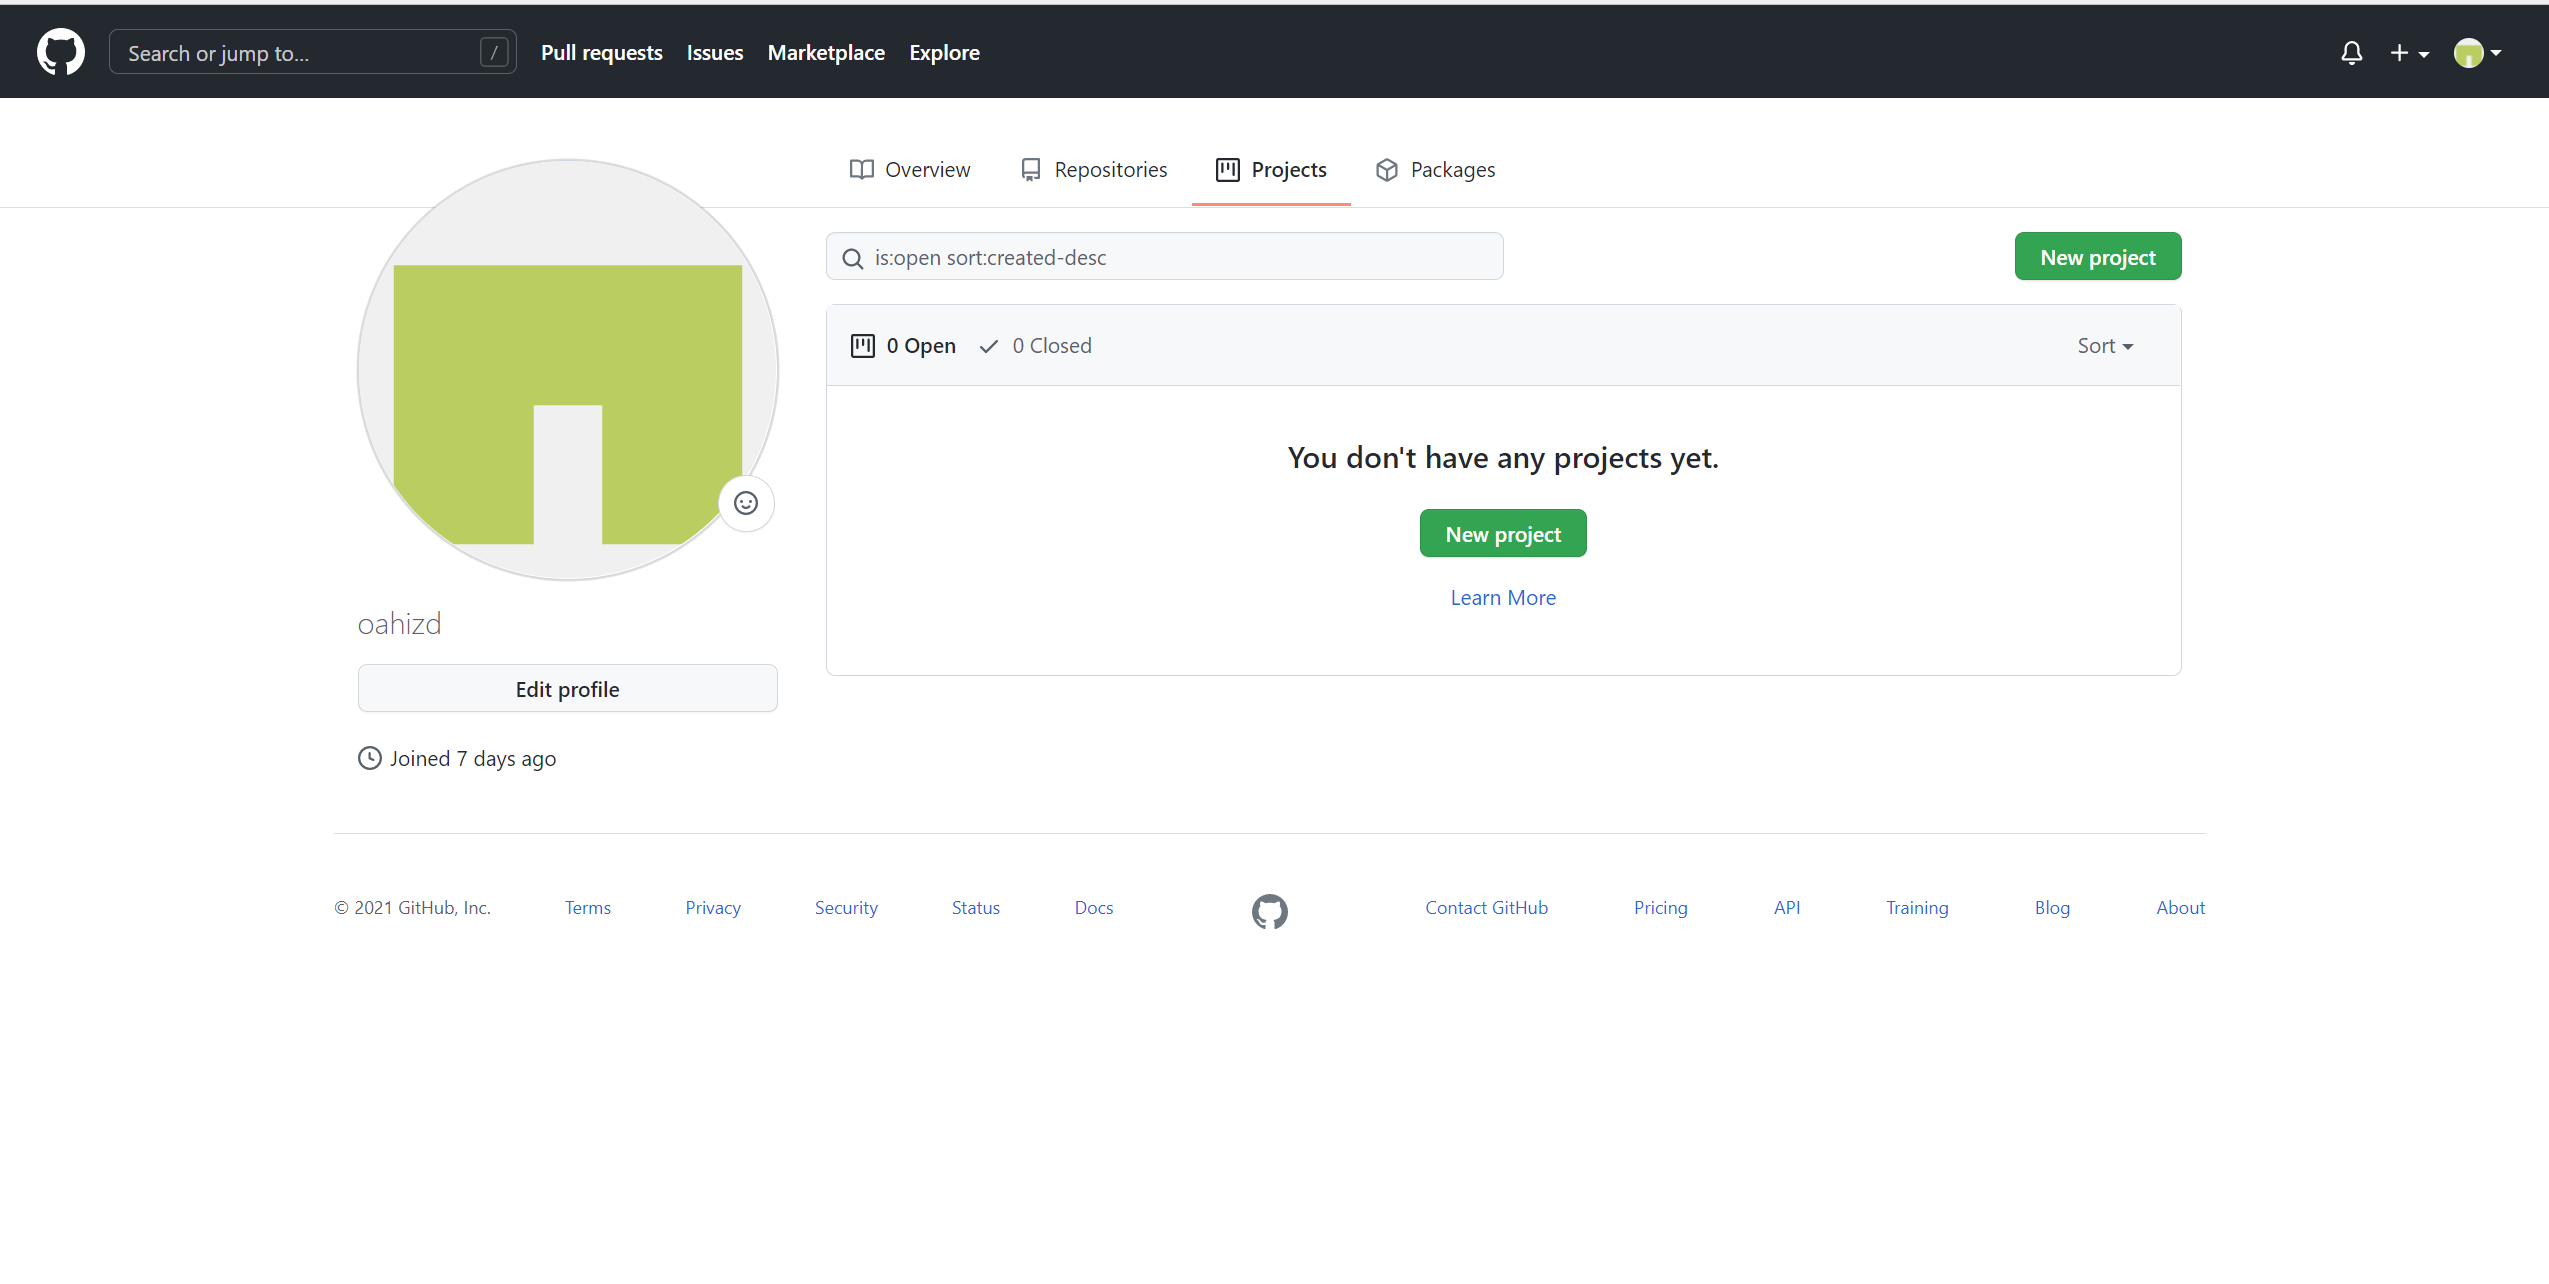Expand the Sort dropdown
The image size is (2549, 1284).
(x=2104, y=346)
